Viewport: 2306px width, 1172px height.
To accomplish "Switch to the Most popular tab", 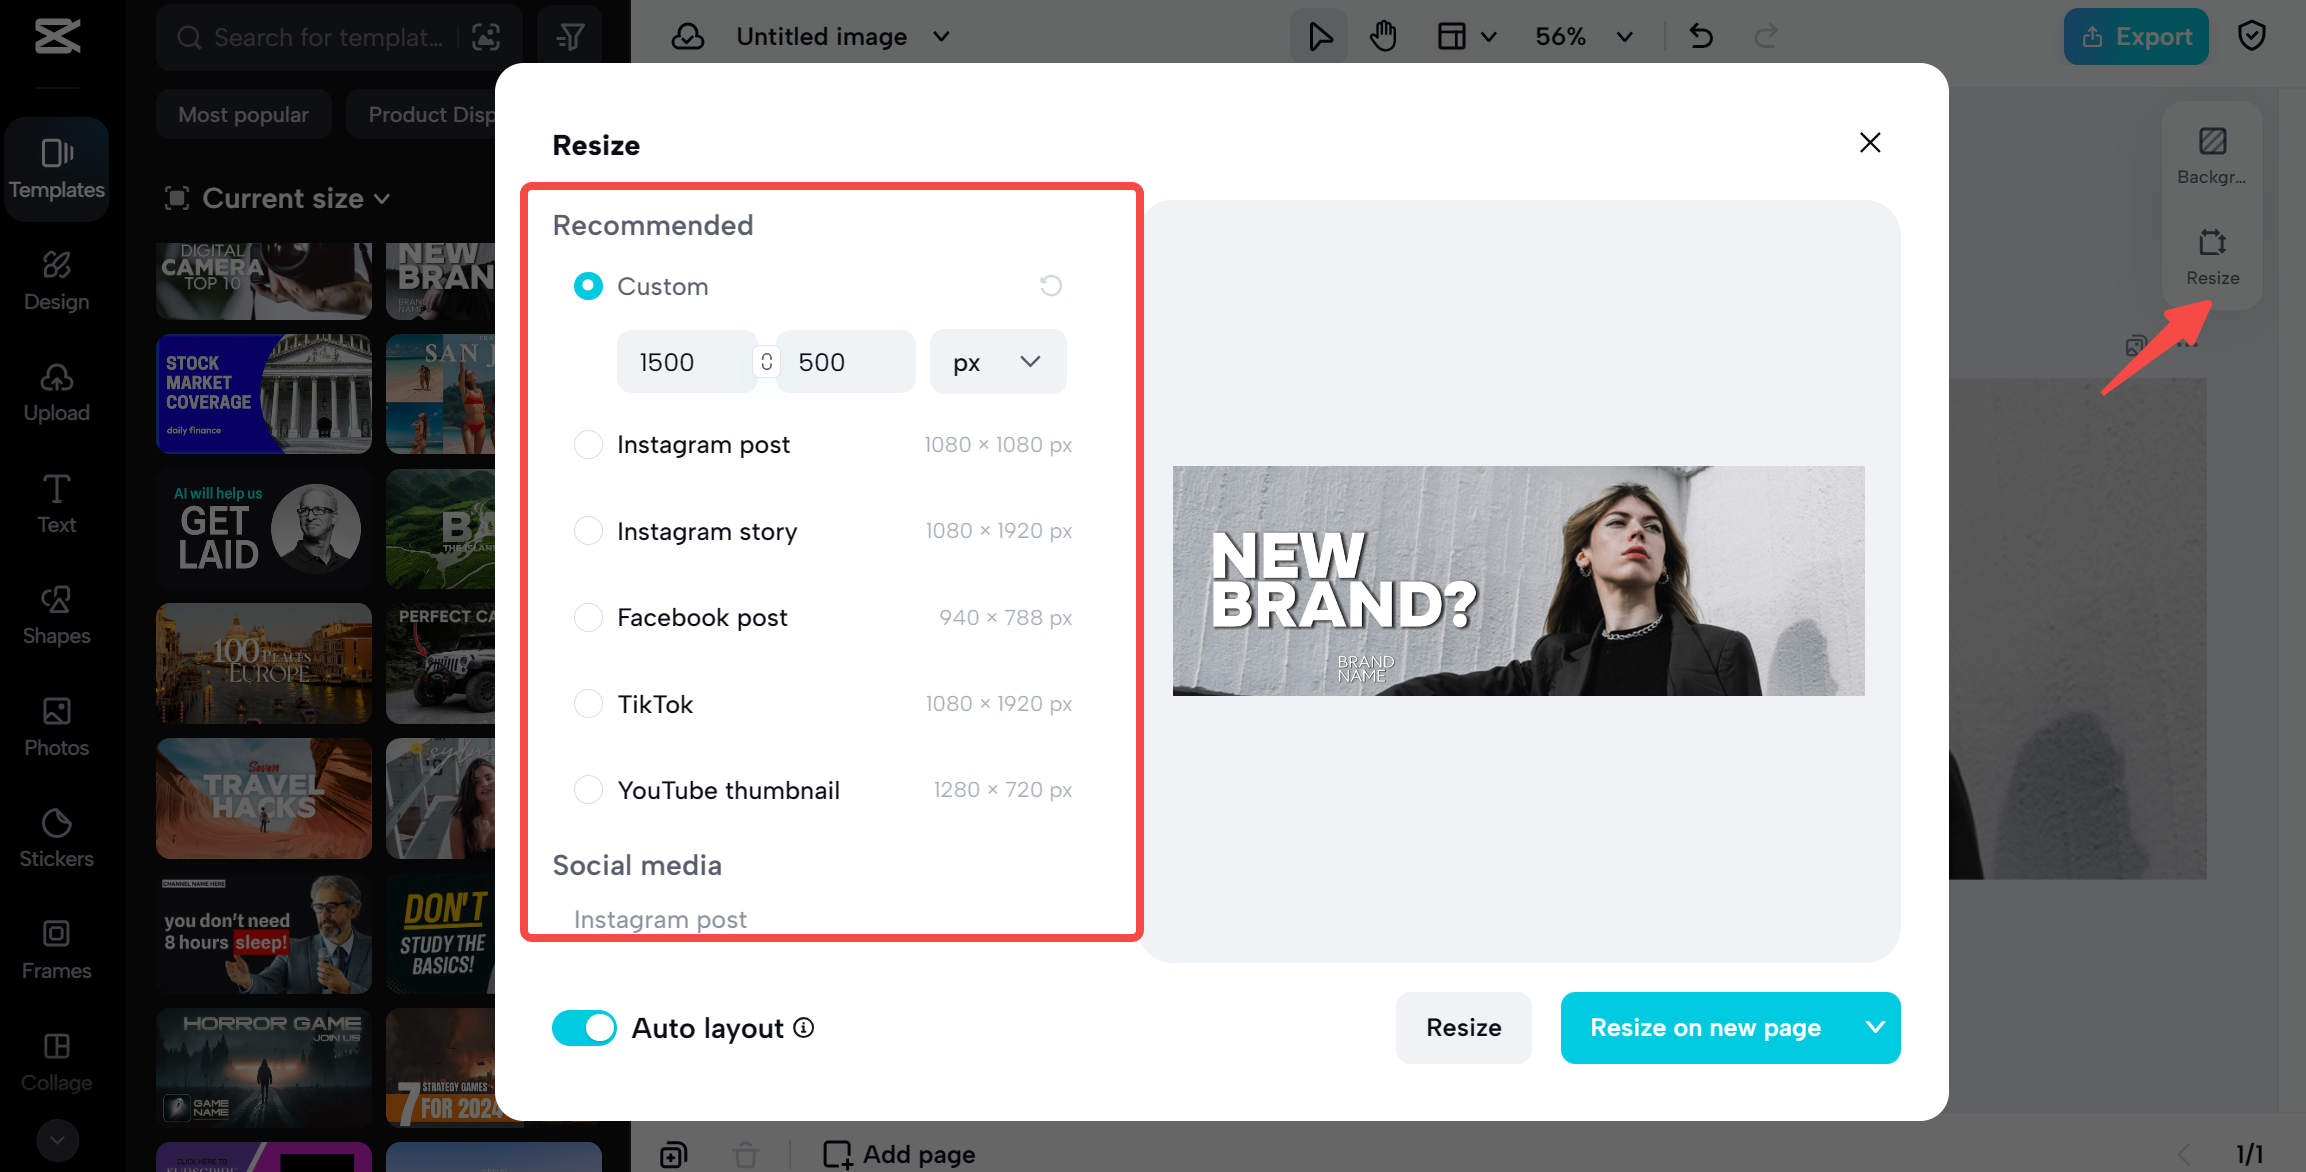I will (243, 114).
